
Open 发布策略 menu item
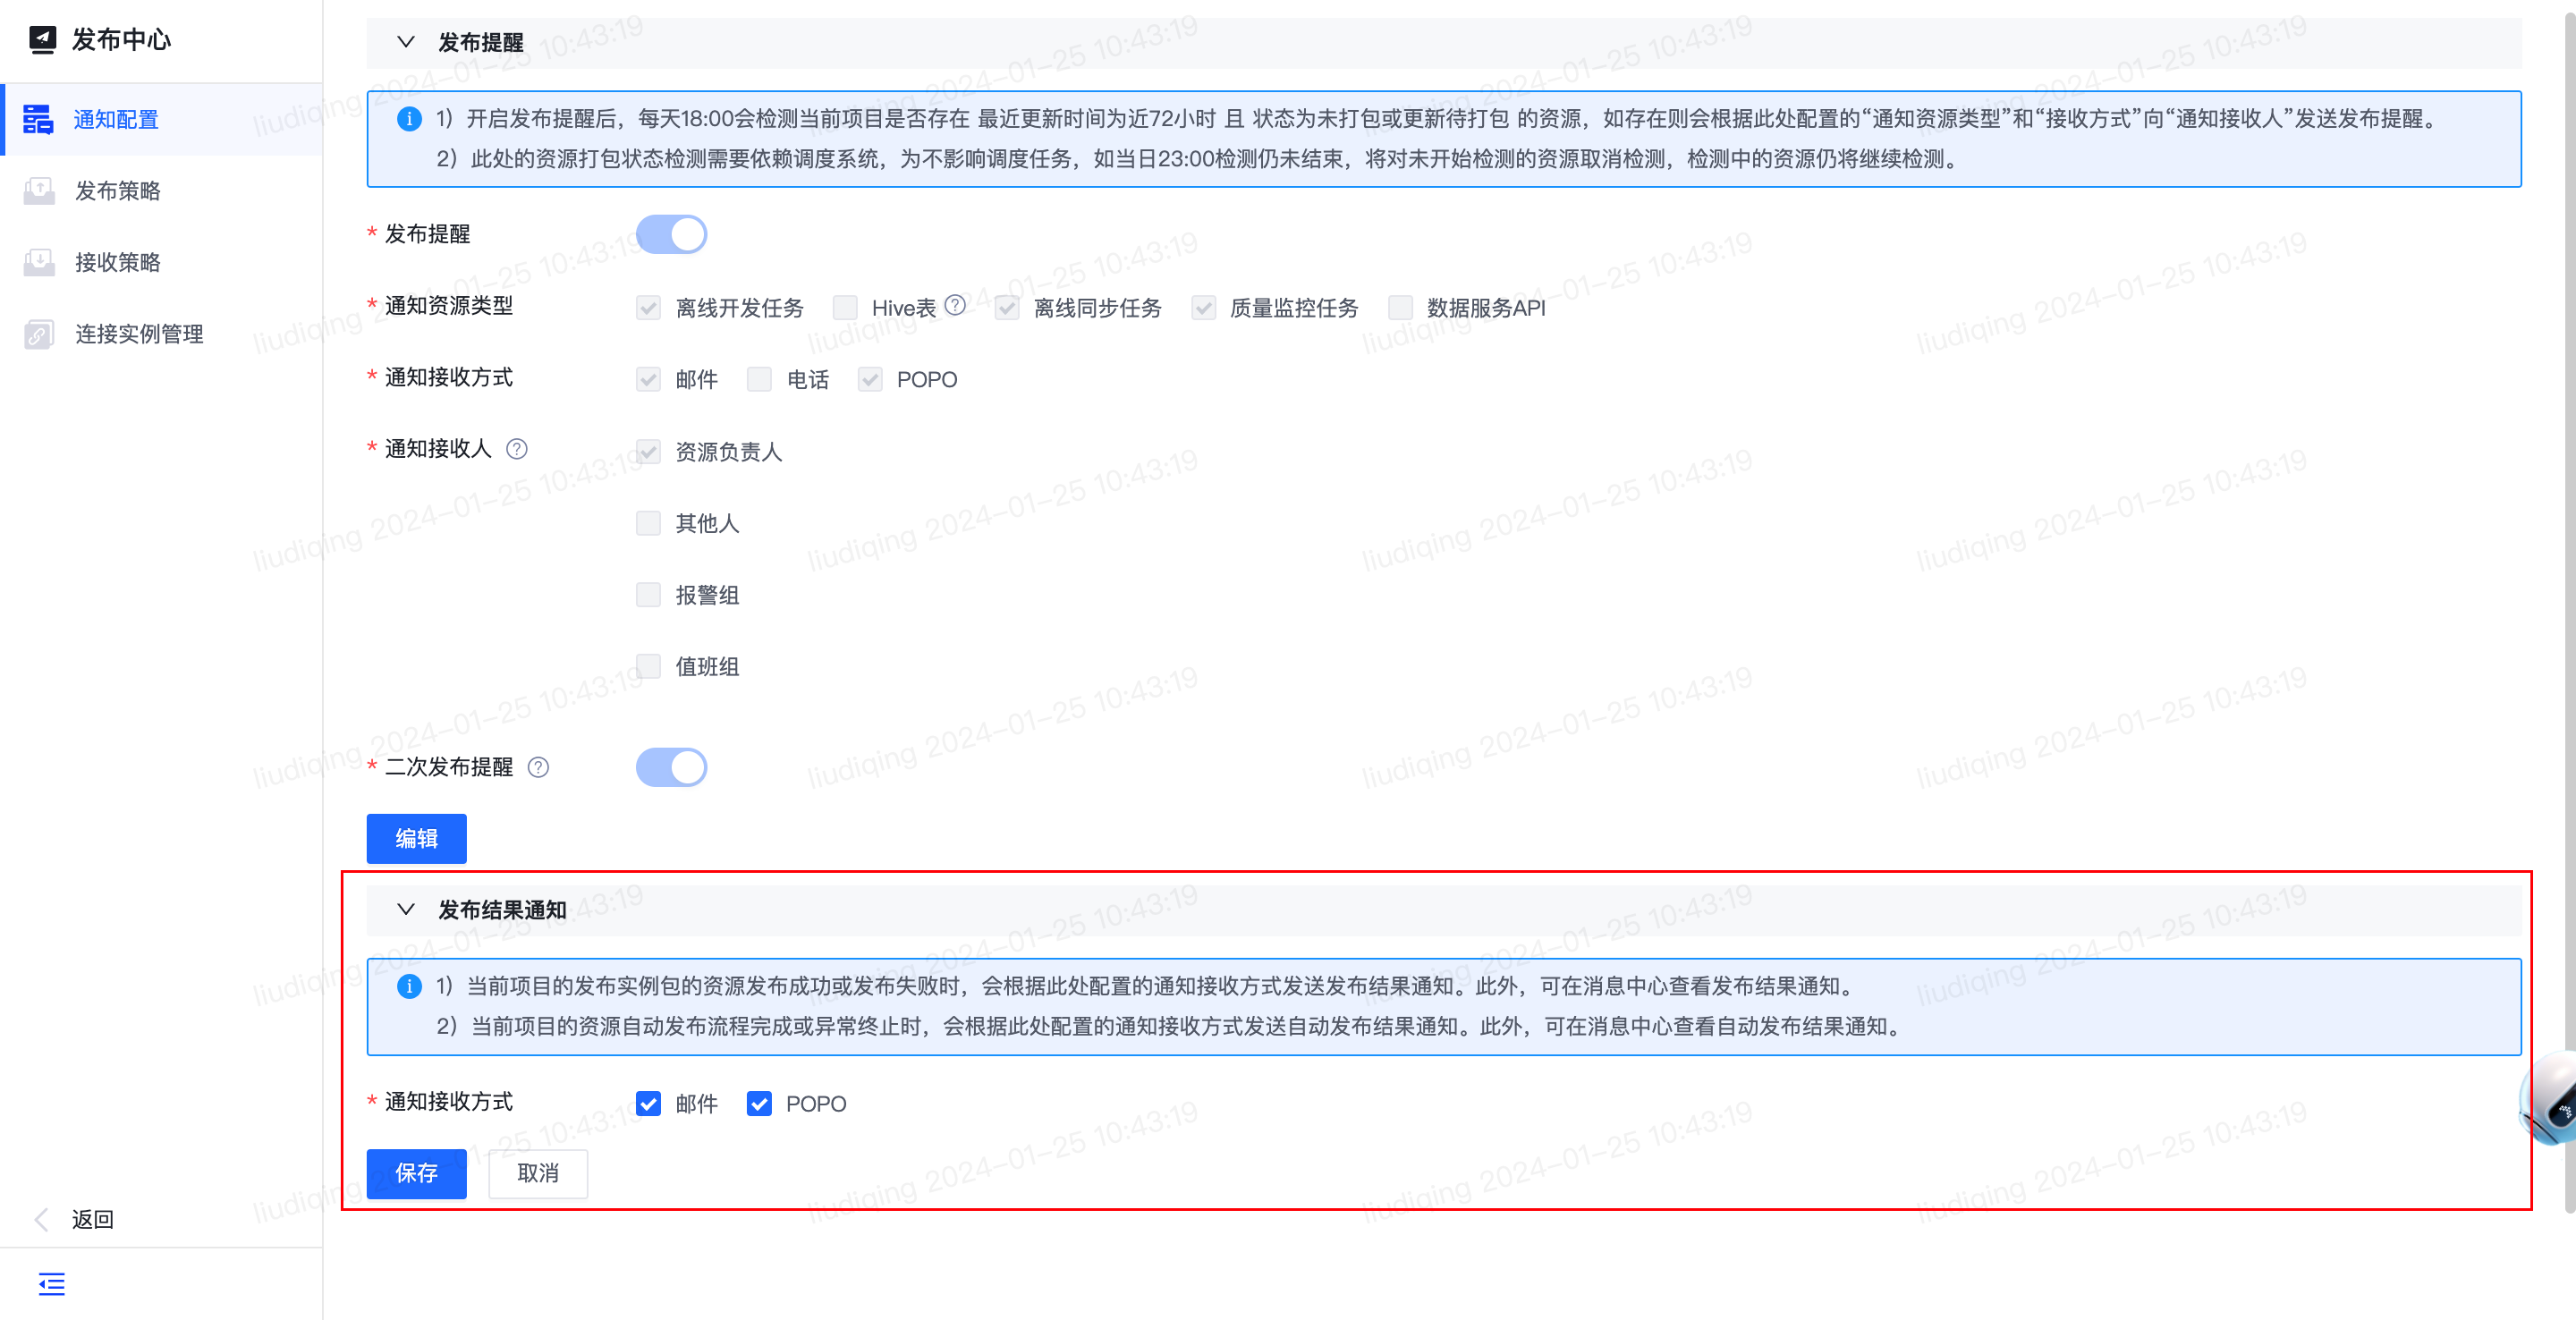coord(162,190)
